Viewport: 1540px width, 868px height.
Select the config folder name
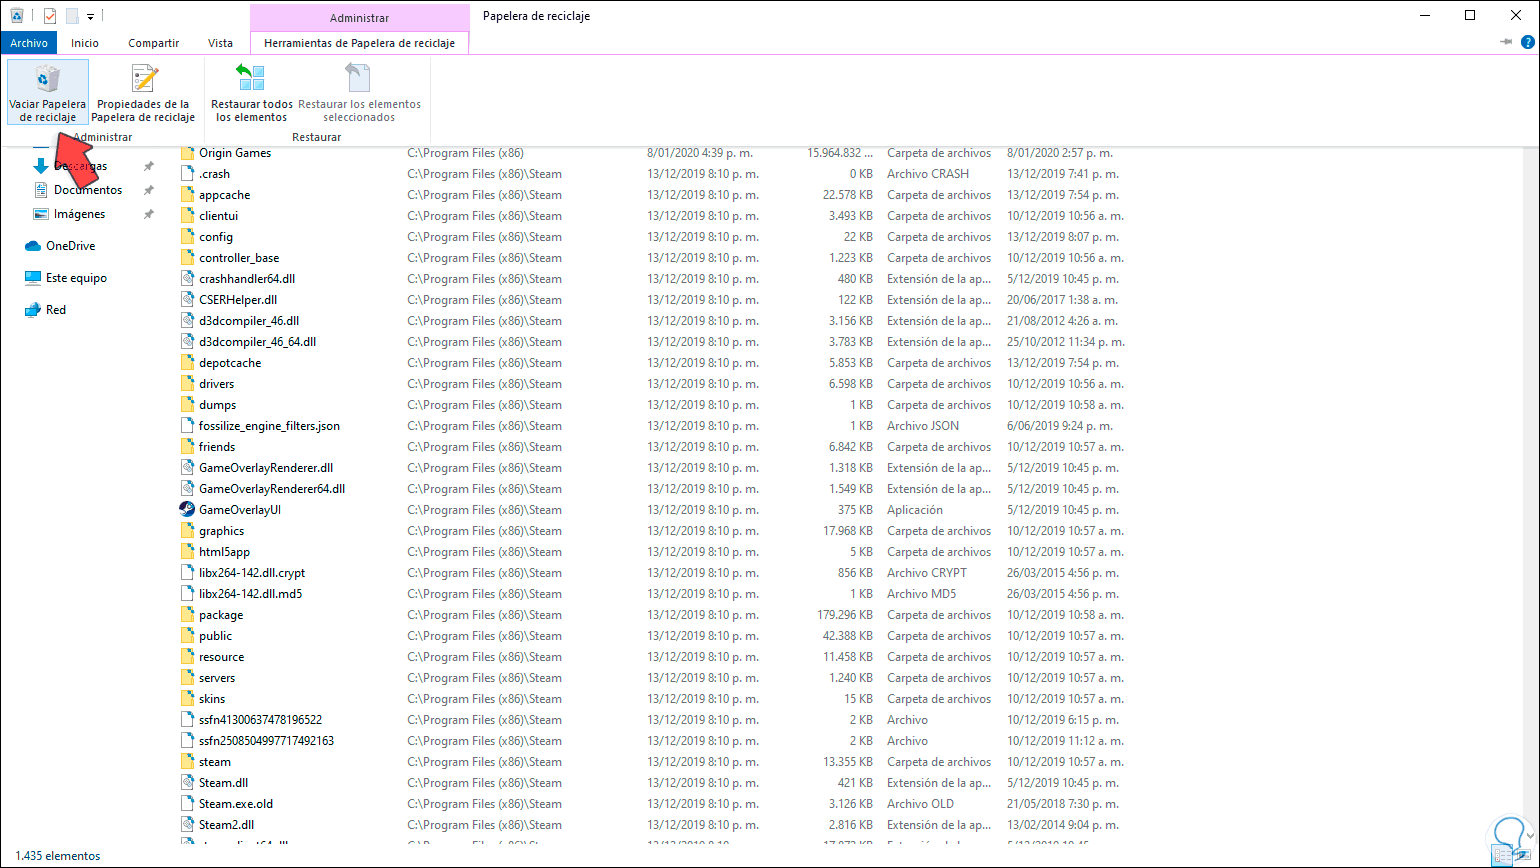pyautogui.click(x=216, y=237)
